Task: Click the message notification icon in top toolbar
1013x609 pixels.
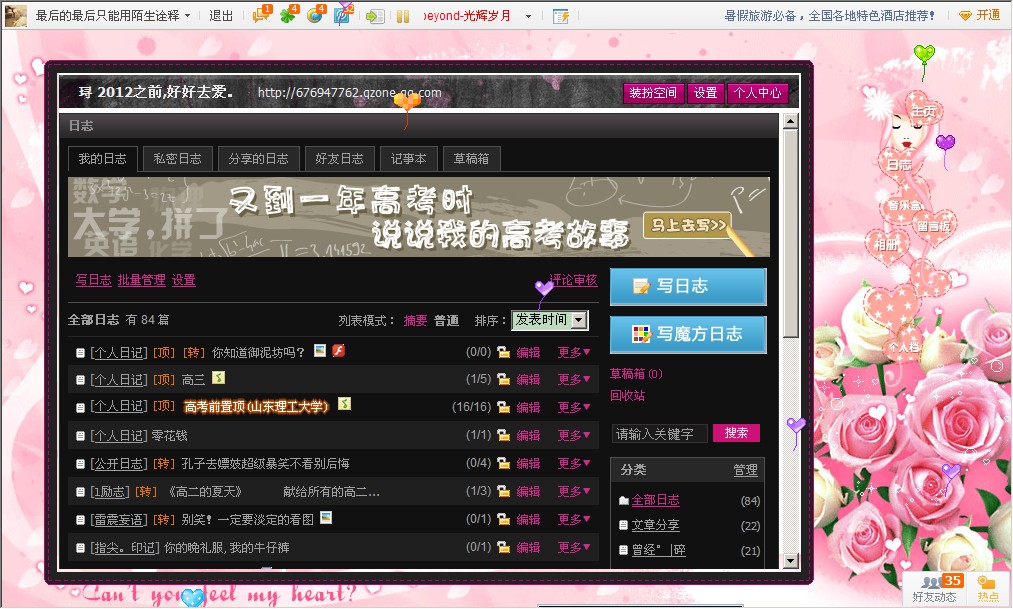Action: coord(261,15)
